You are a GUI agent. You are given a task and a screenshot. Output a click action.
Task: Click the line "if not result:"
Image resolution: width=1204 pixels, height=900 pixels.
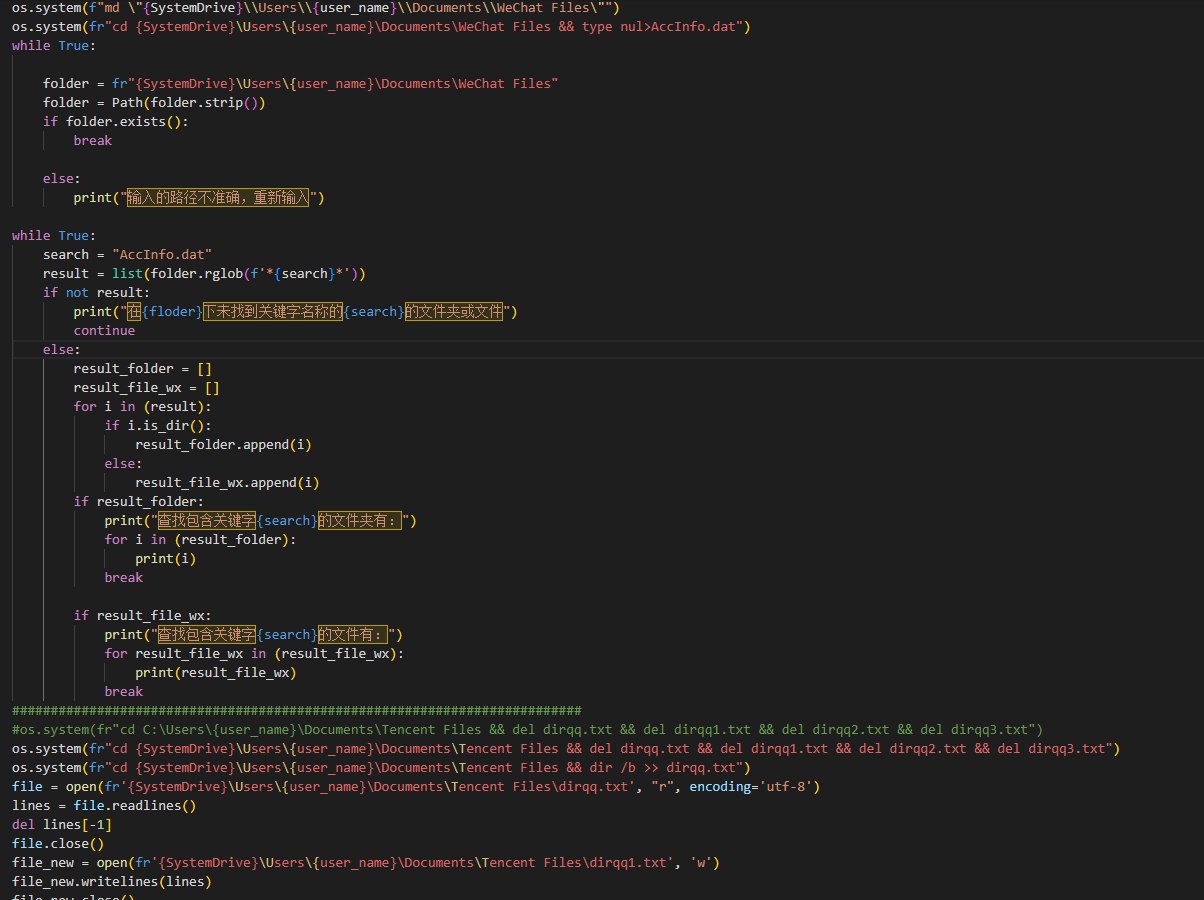(x=96, y=292)
